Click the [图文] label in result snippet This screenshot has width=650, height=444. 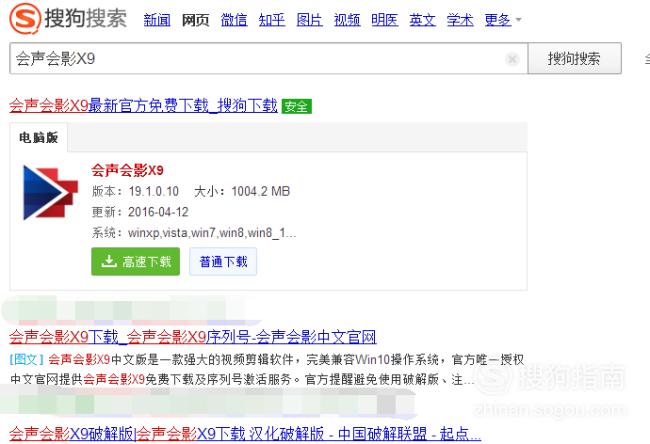(27, 359)
